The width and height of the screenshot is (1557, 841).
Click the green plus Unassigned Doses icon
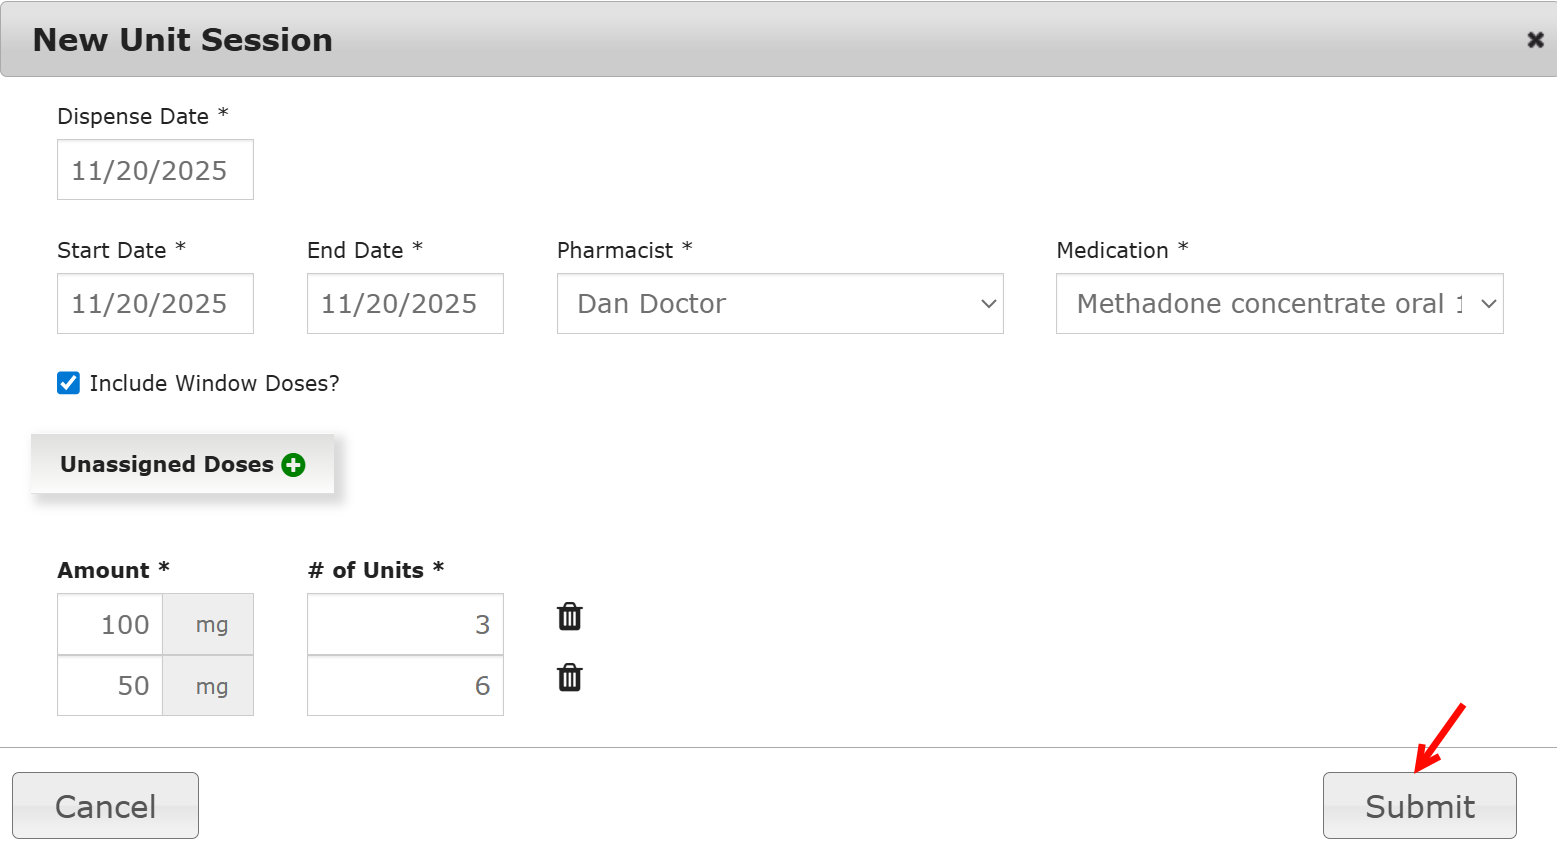293,465
